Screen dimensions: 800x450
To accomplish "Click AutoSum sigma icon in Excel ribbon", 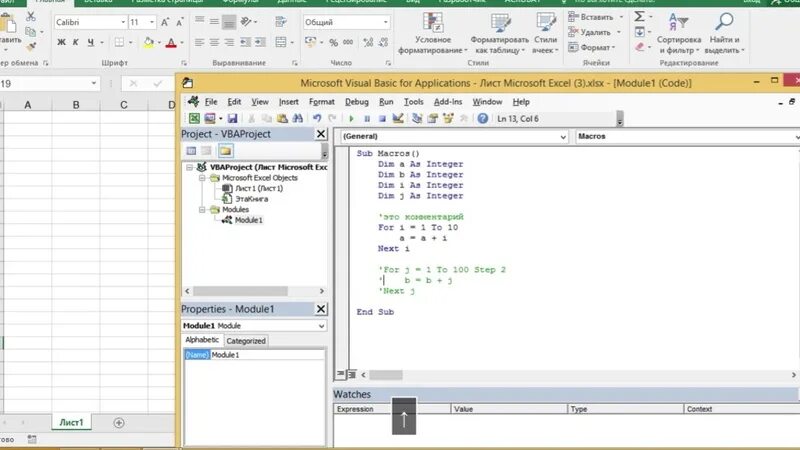I will tap(639, 16).
